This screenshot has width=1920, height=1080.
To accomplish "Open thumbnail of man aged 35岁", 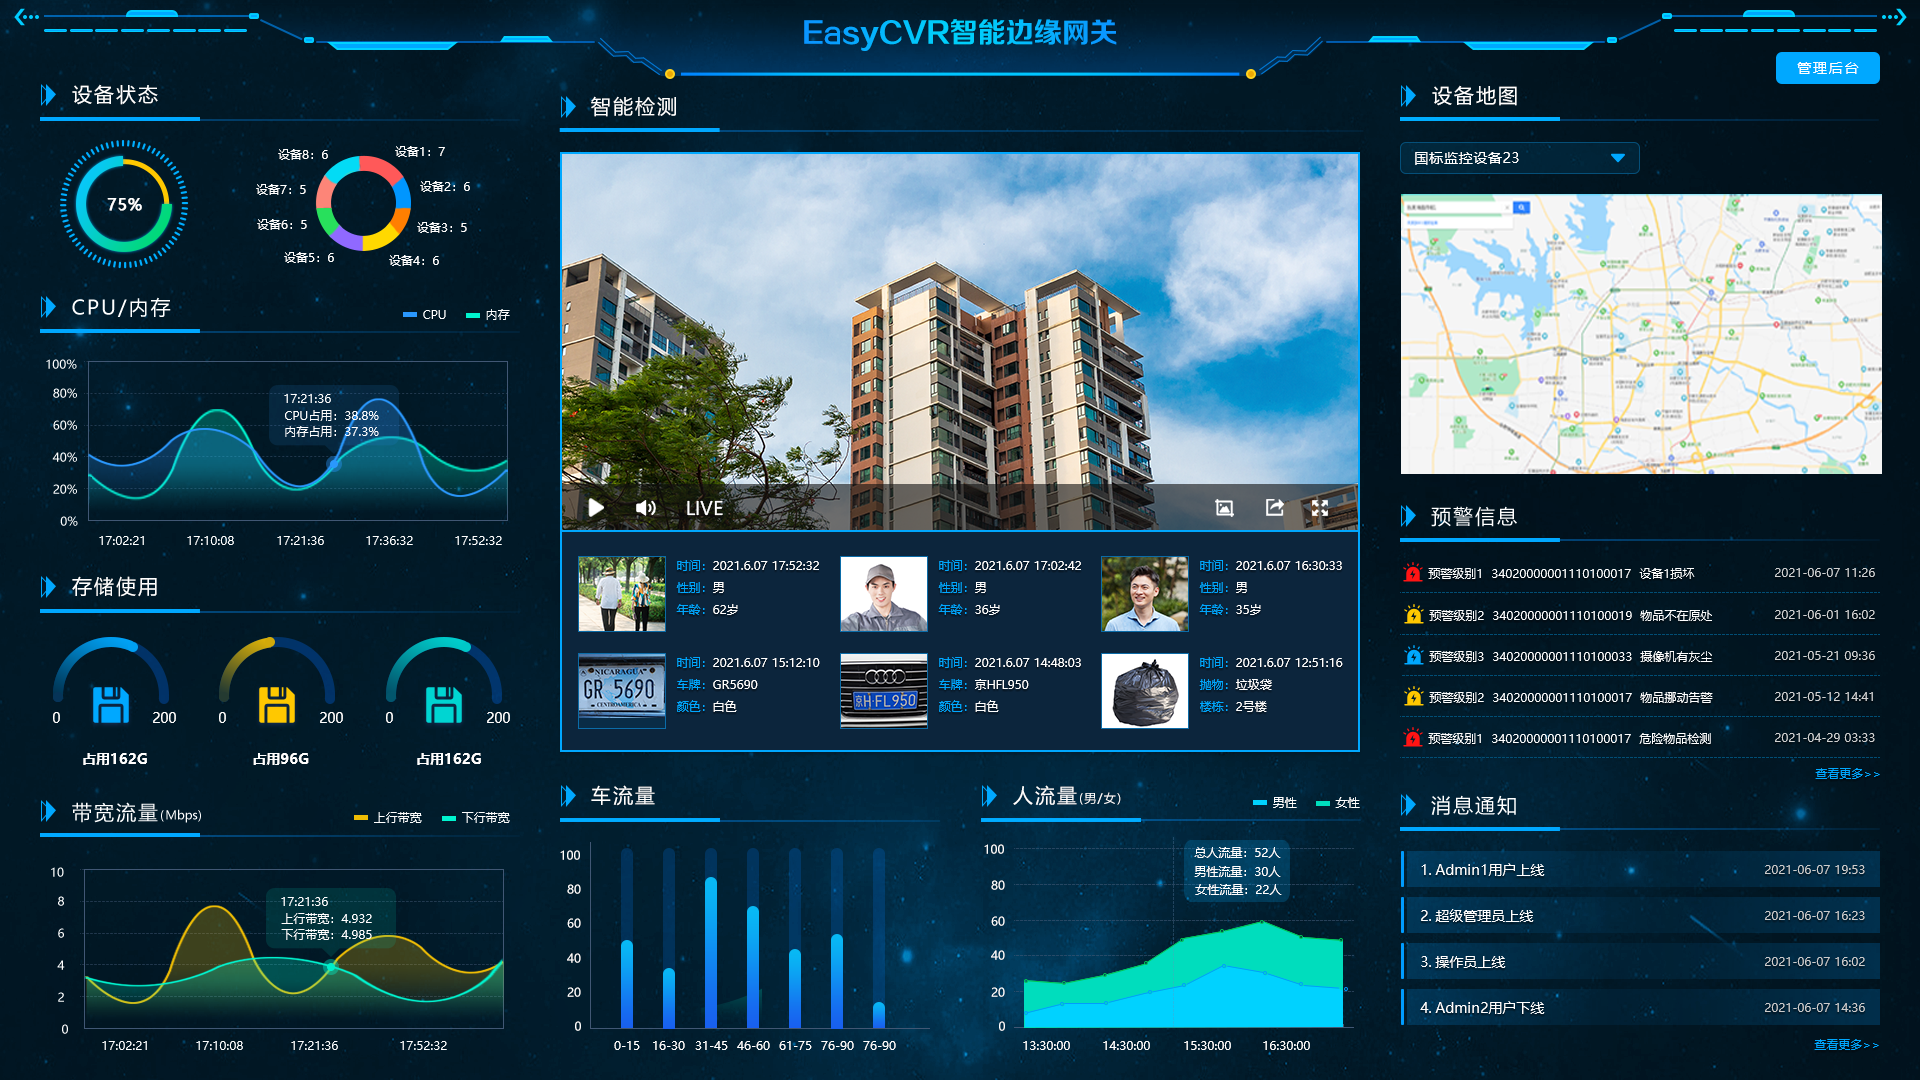I will (x=1145, y=594).
